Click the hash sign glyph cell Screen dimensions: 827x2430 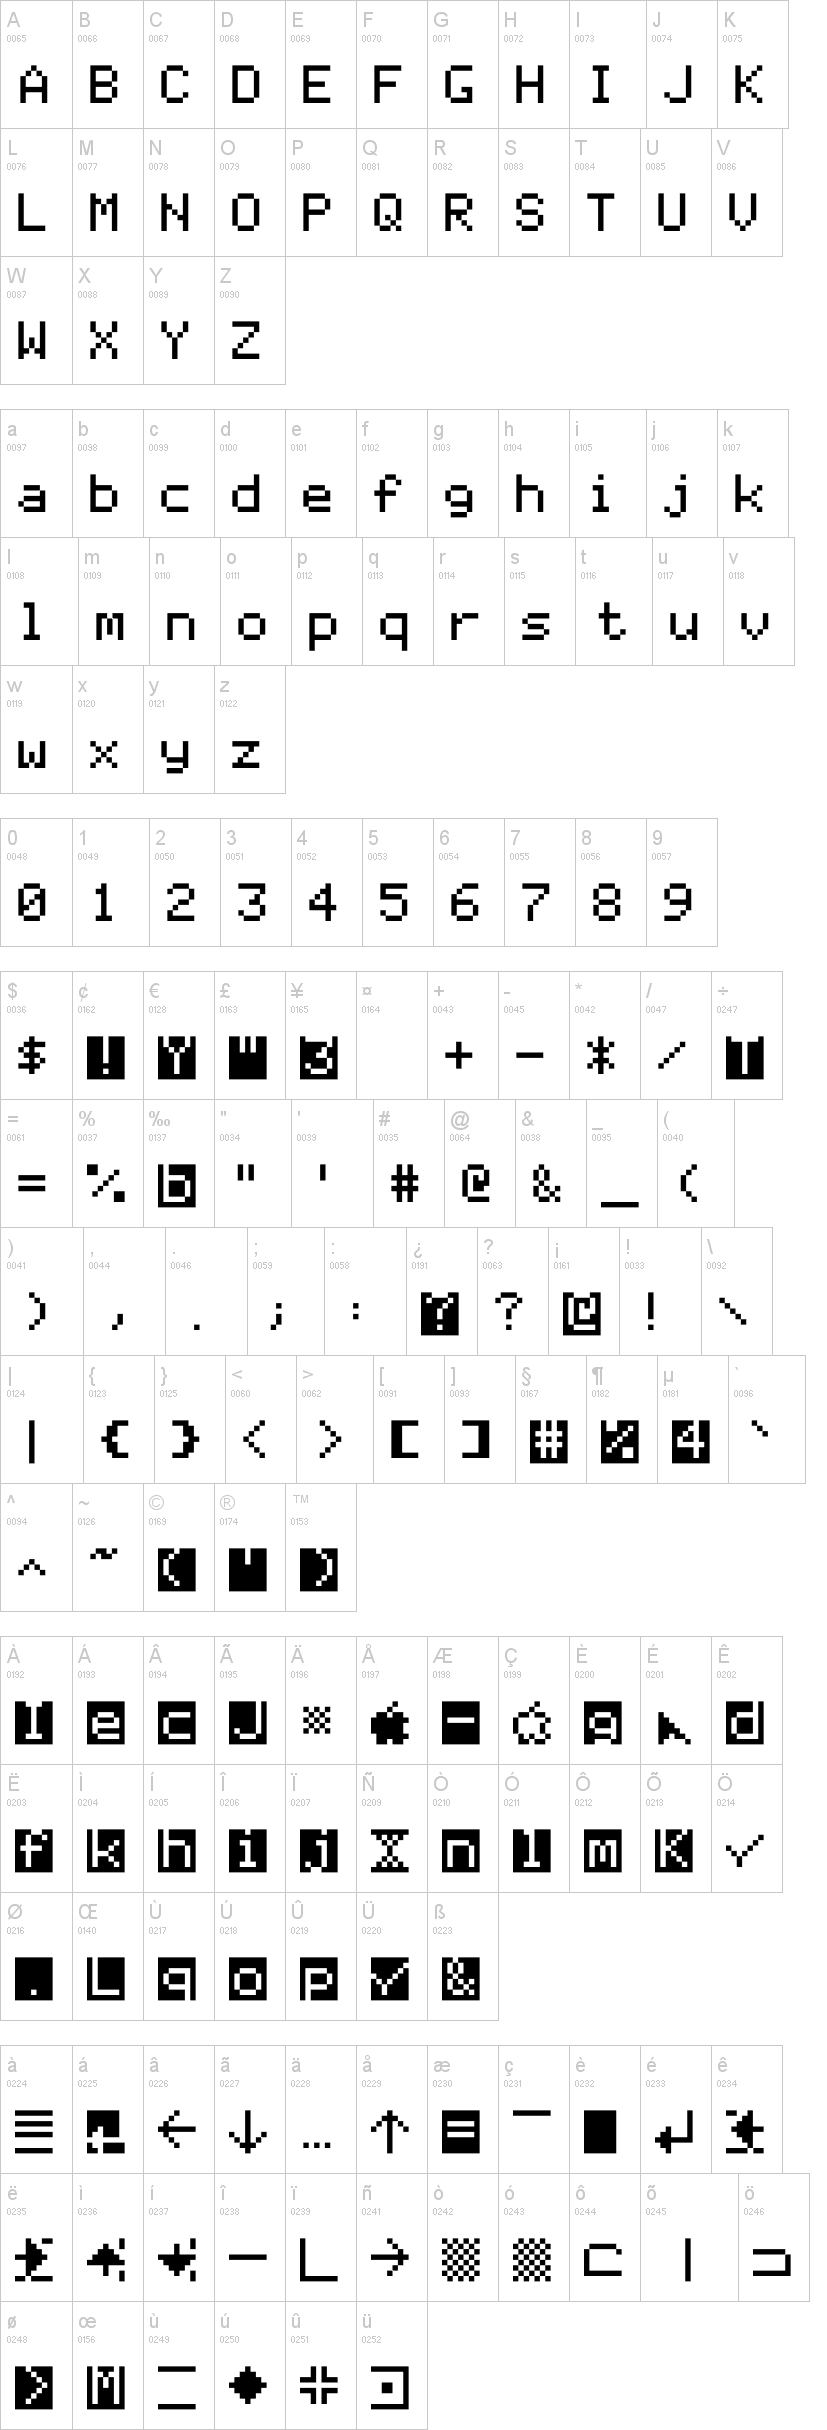tap(409, 1164)
